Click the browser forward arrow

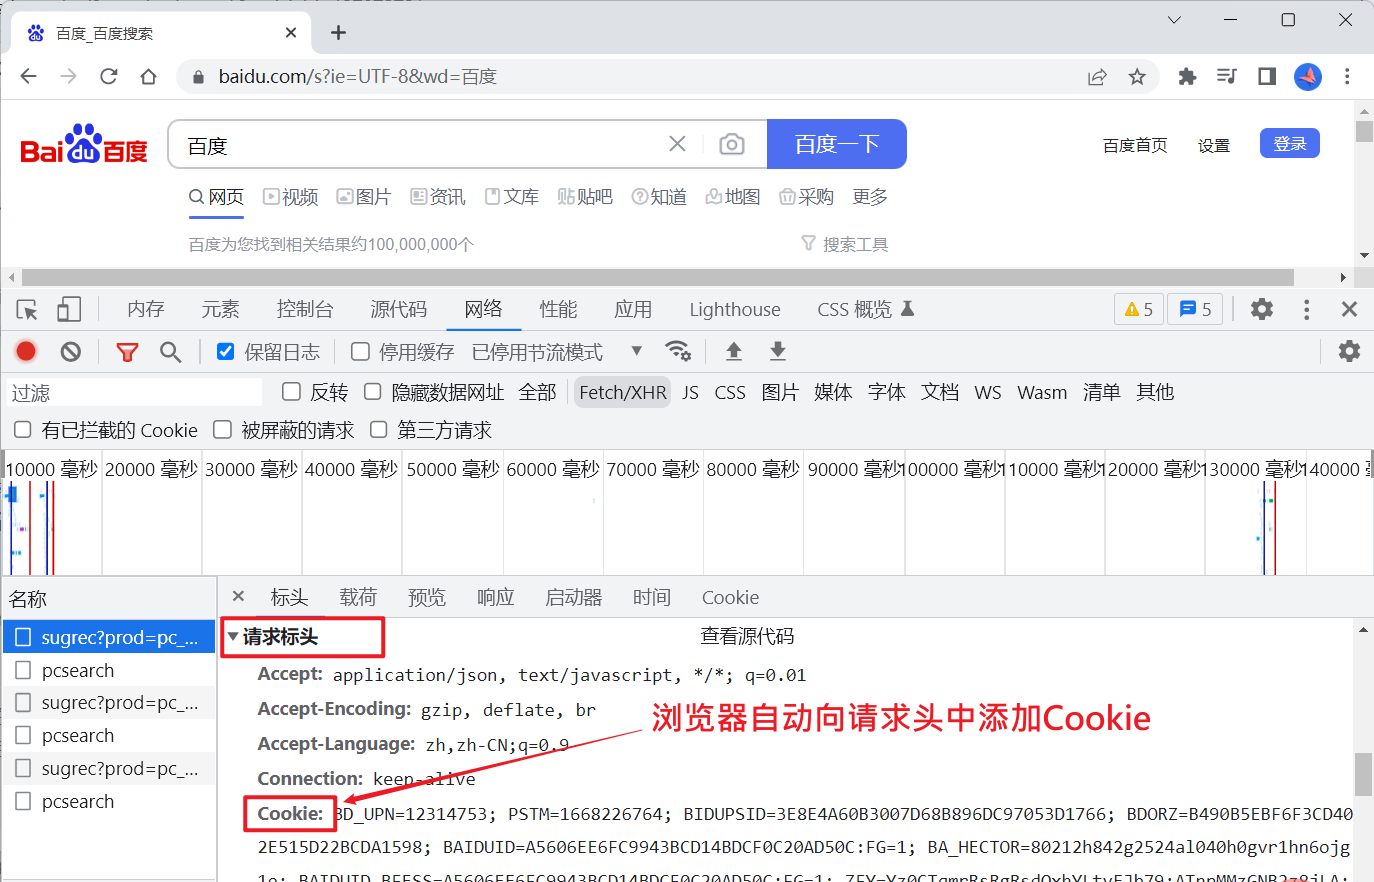tap(68, 76)
